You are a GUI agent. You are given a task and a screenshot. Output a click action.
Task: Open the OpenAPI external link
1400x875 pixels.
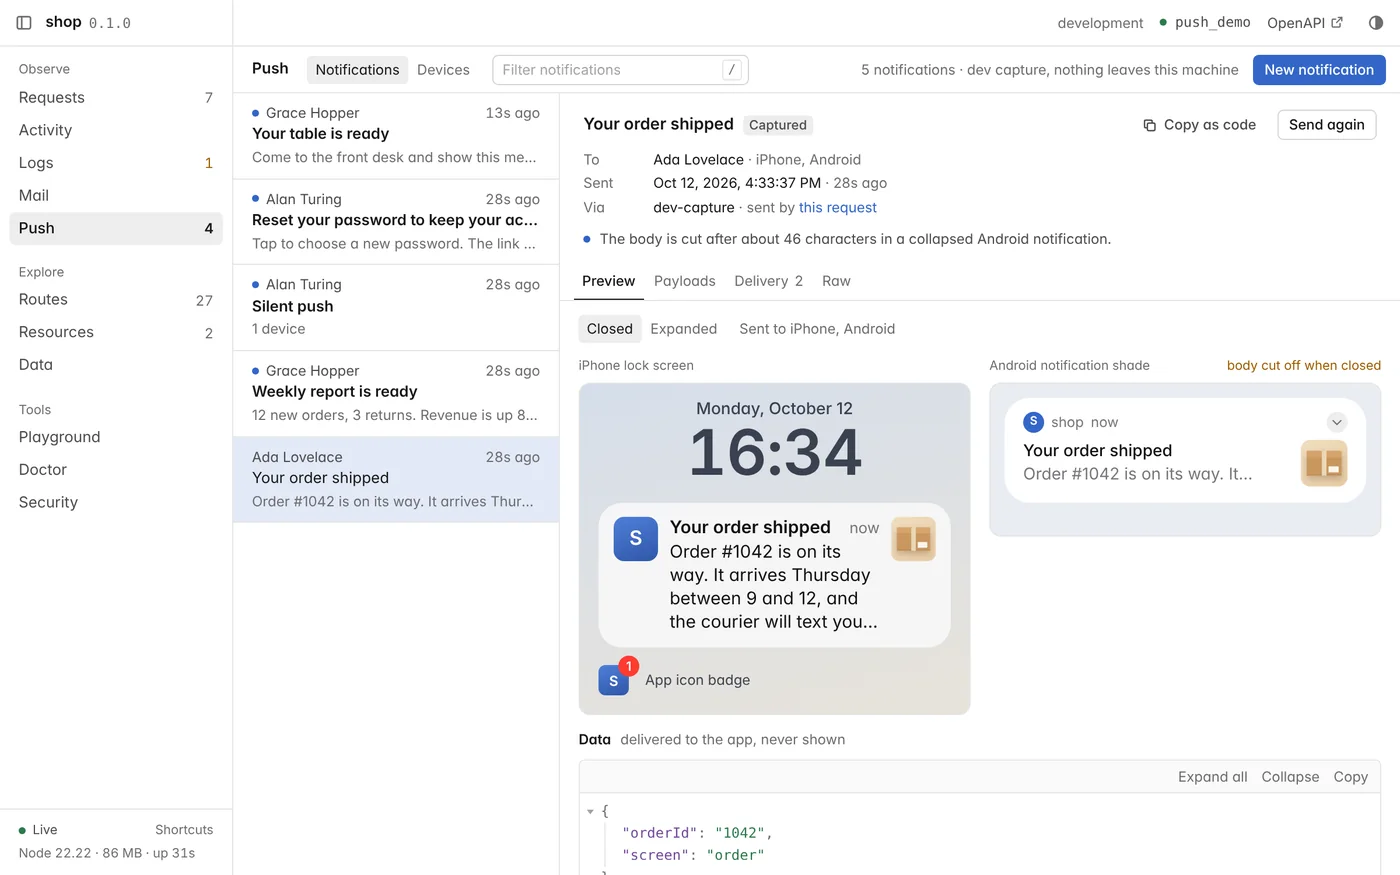tap(1305, 23)
